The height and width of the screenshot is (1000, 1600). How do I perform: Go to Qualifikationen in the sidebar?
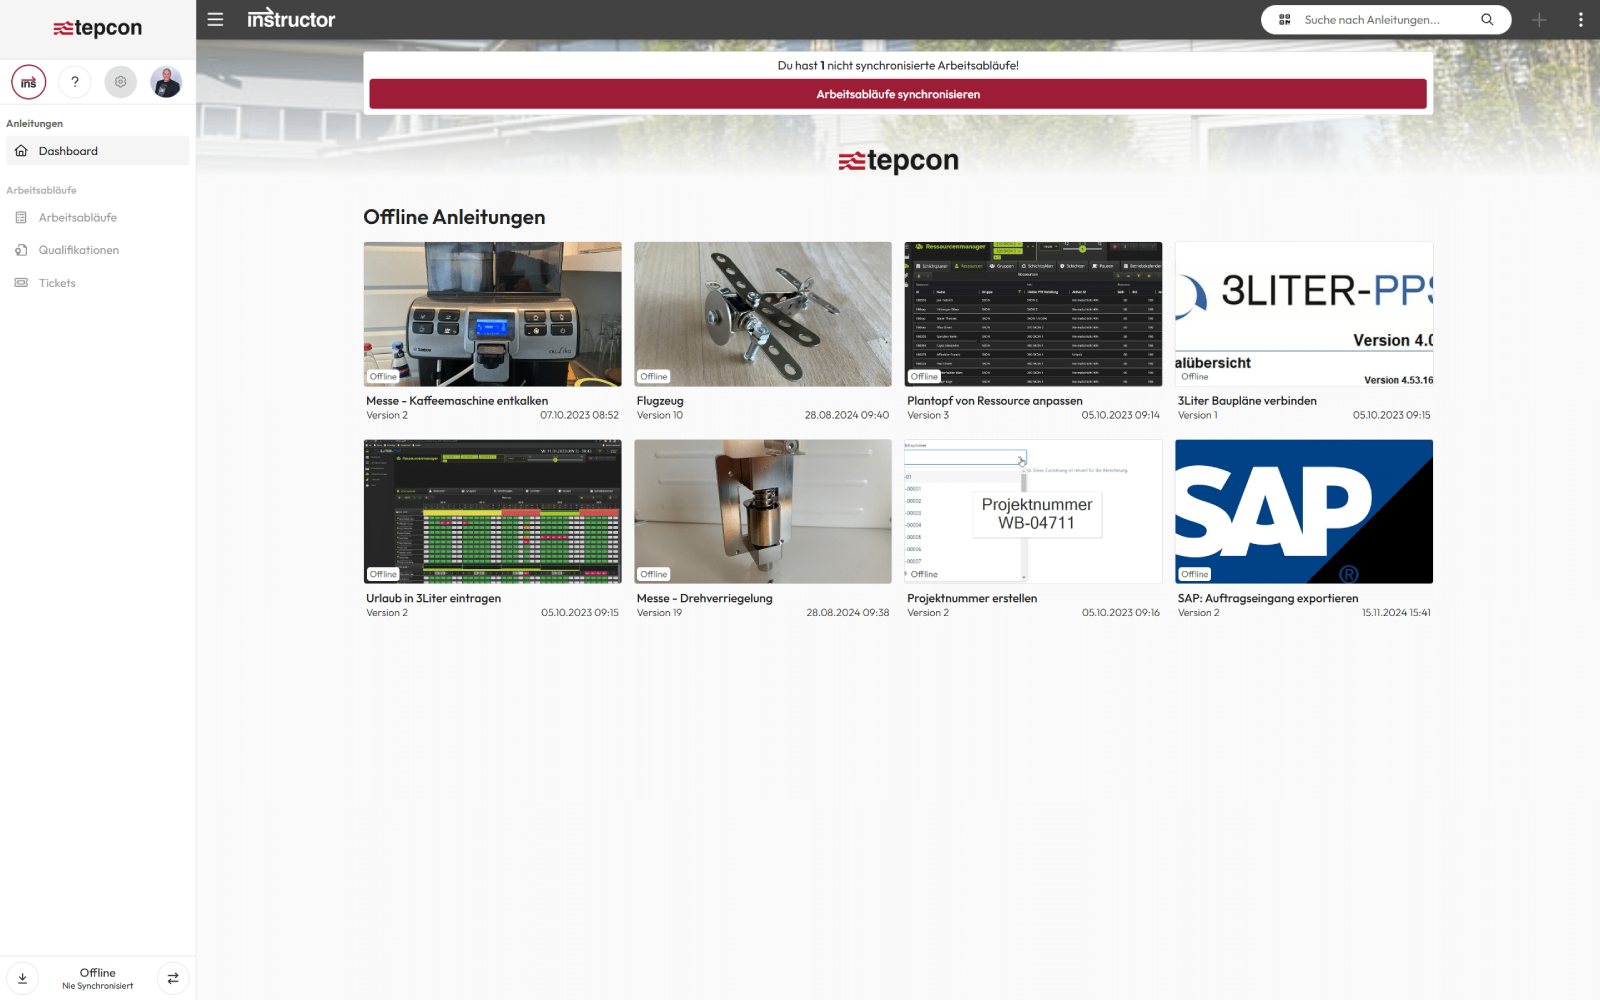[78, 250]
